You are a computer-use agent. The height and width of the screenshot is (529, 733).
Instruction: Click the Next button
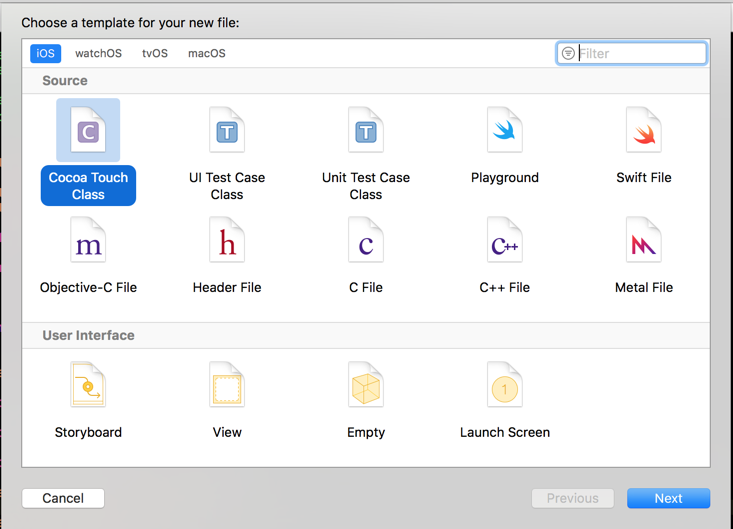point(668,498)
